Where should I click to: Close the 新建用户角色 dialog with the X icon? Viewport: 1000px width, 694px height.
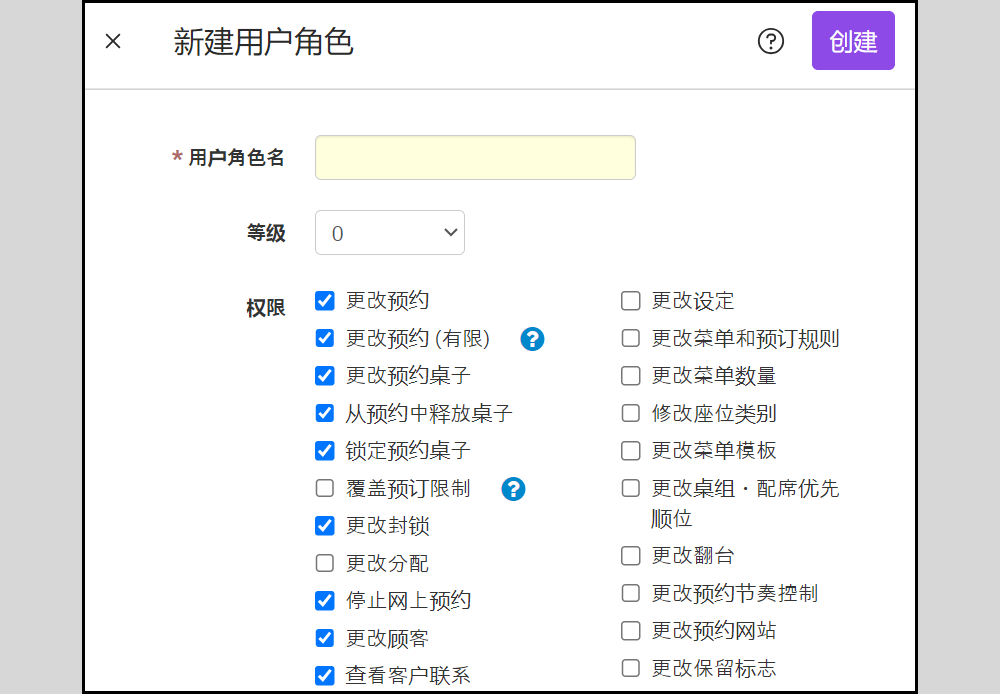point(113,41)
